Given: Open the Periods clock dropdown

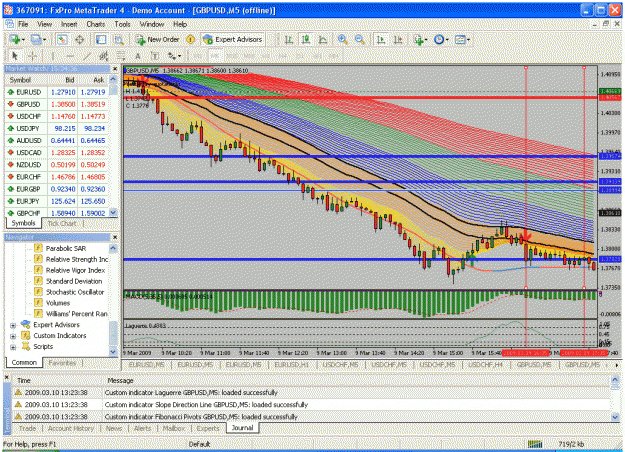Looking at the screenshot, I should (x=441, y=39).
